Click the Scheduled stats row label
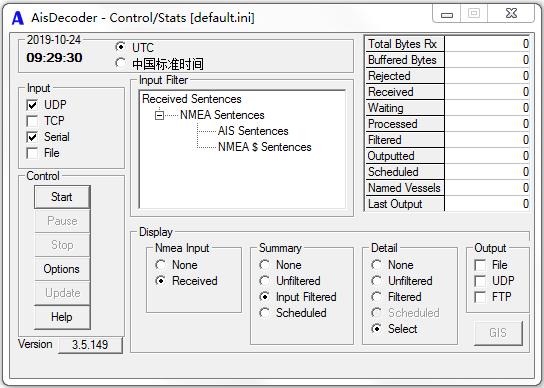This screenshot has width=544, height=388. pyautogui.click(x=405, y=171)
